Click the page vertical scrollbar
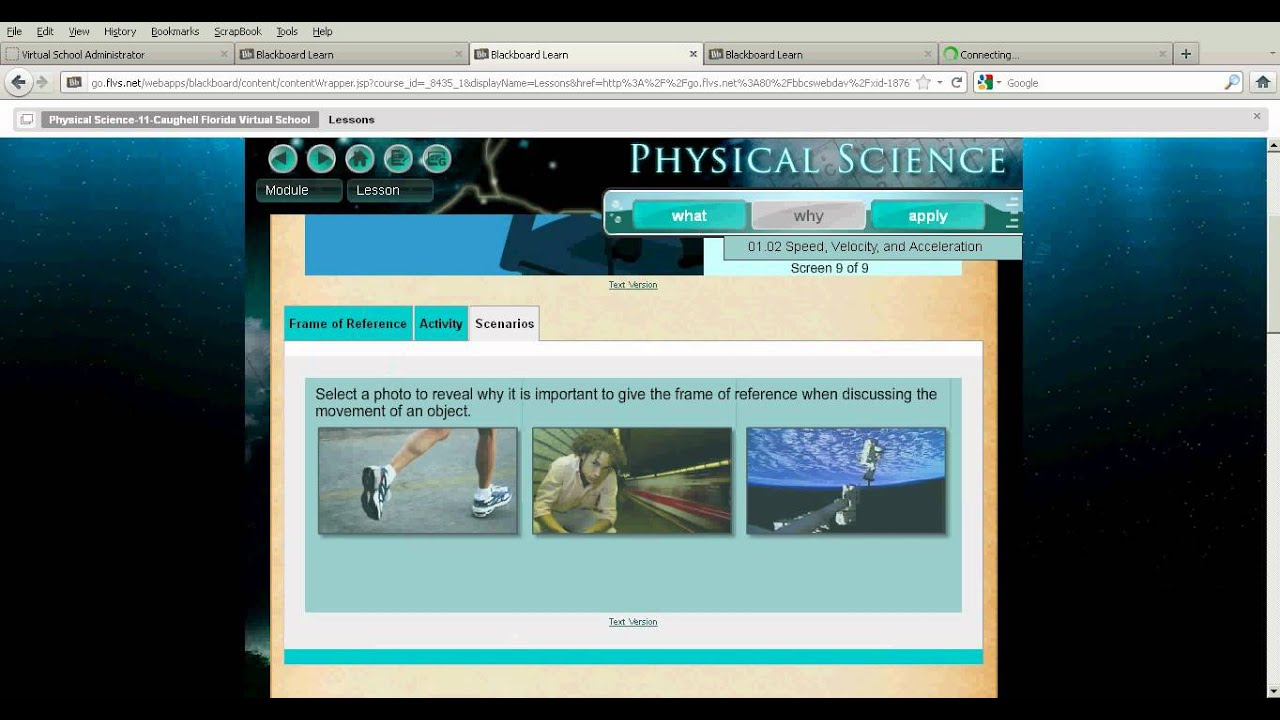 1273,271
